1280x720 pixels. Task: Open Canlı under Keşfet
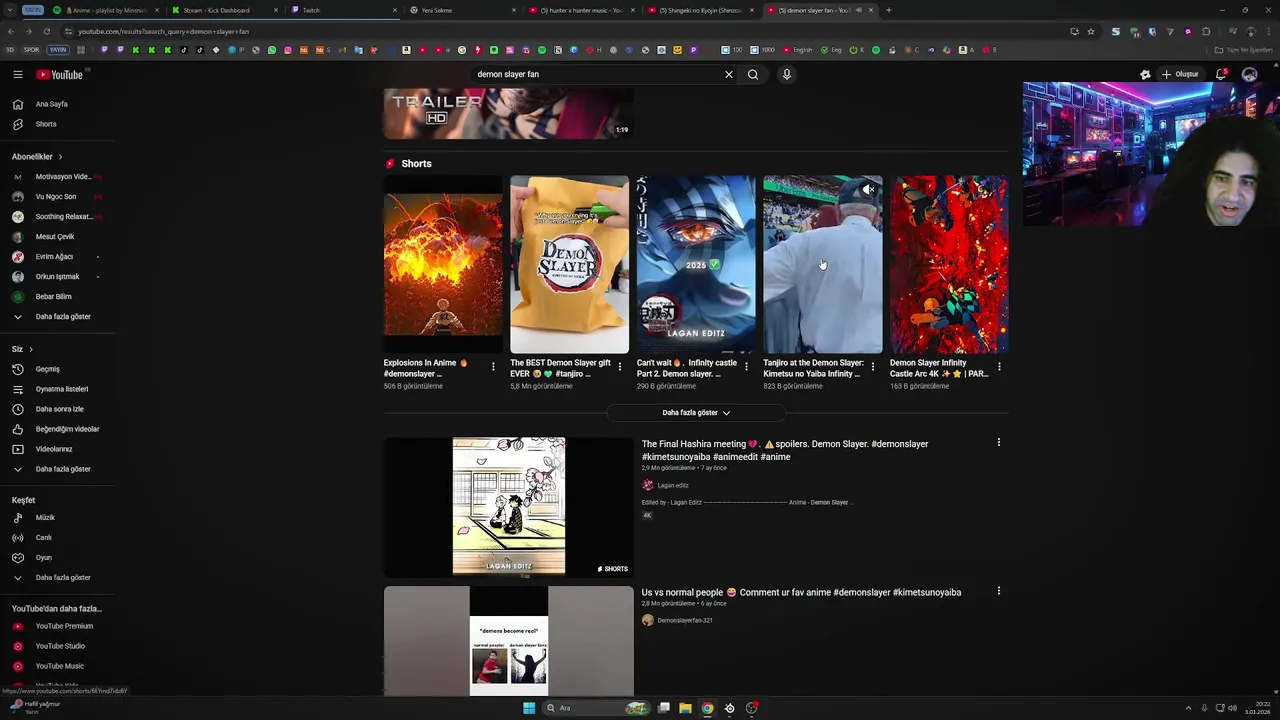pos(43,538)
